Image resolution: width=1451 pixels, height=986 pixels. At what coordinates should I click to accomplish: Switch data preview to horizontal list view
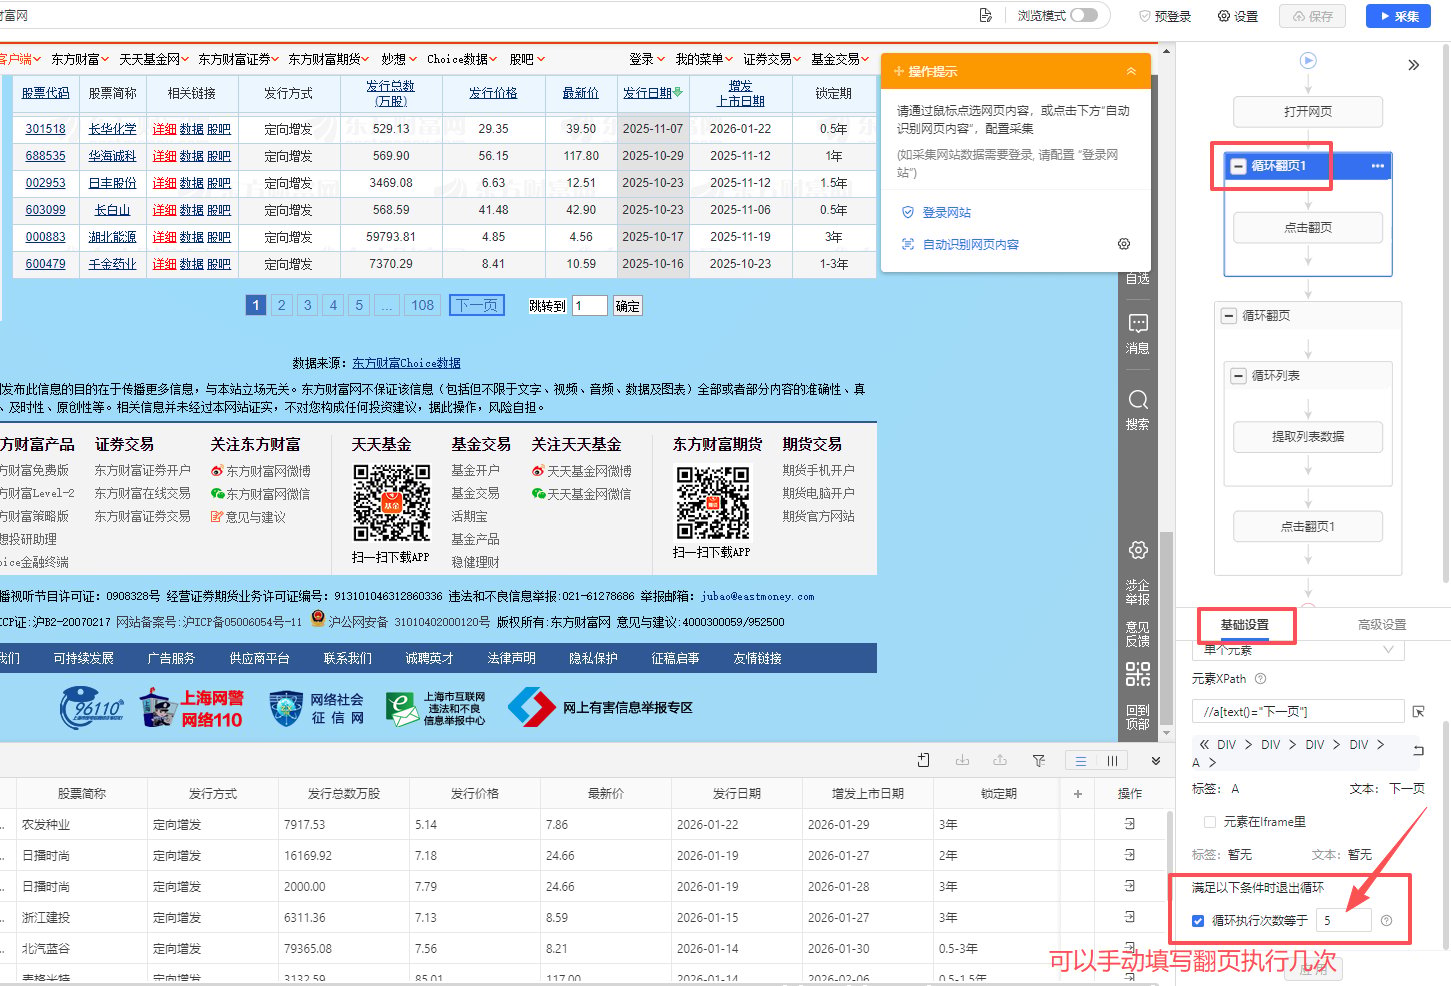[x=1081, y=761]
